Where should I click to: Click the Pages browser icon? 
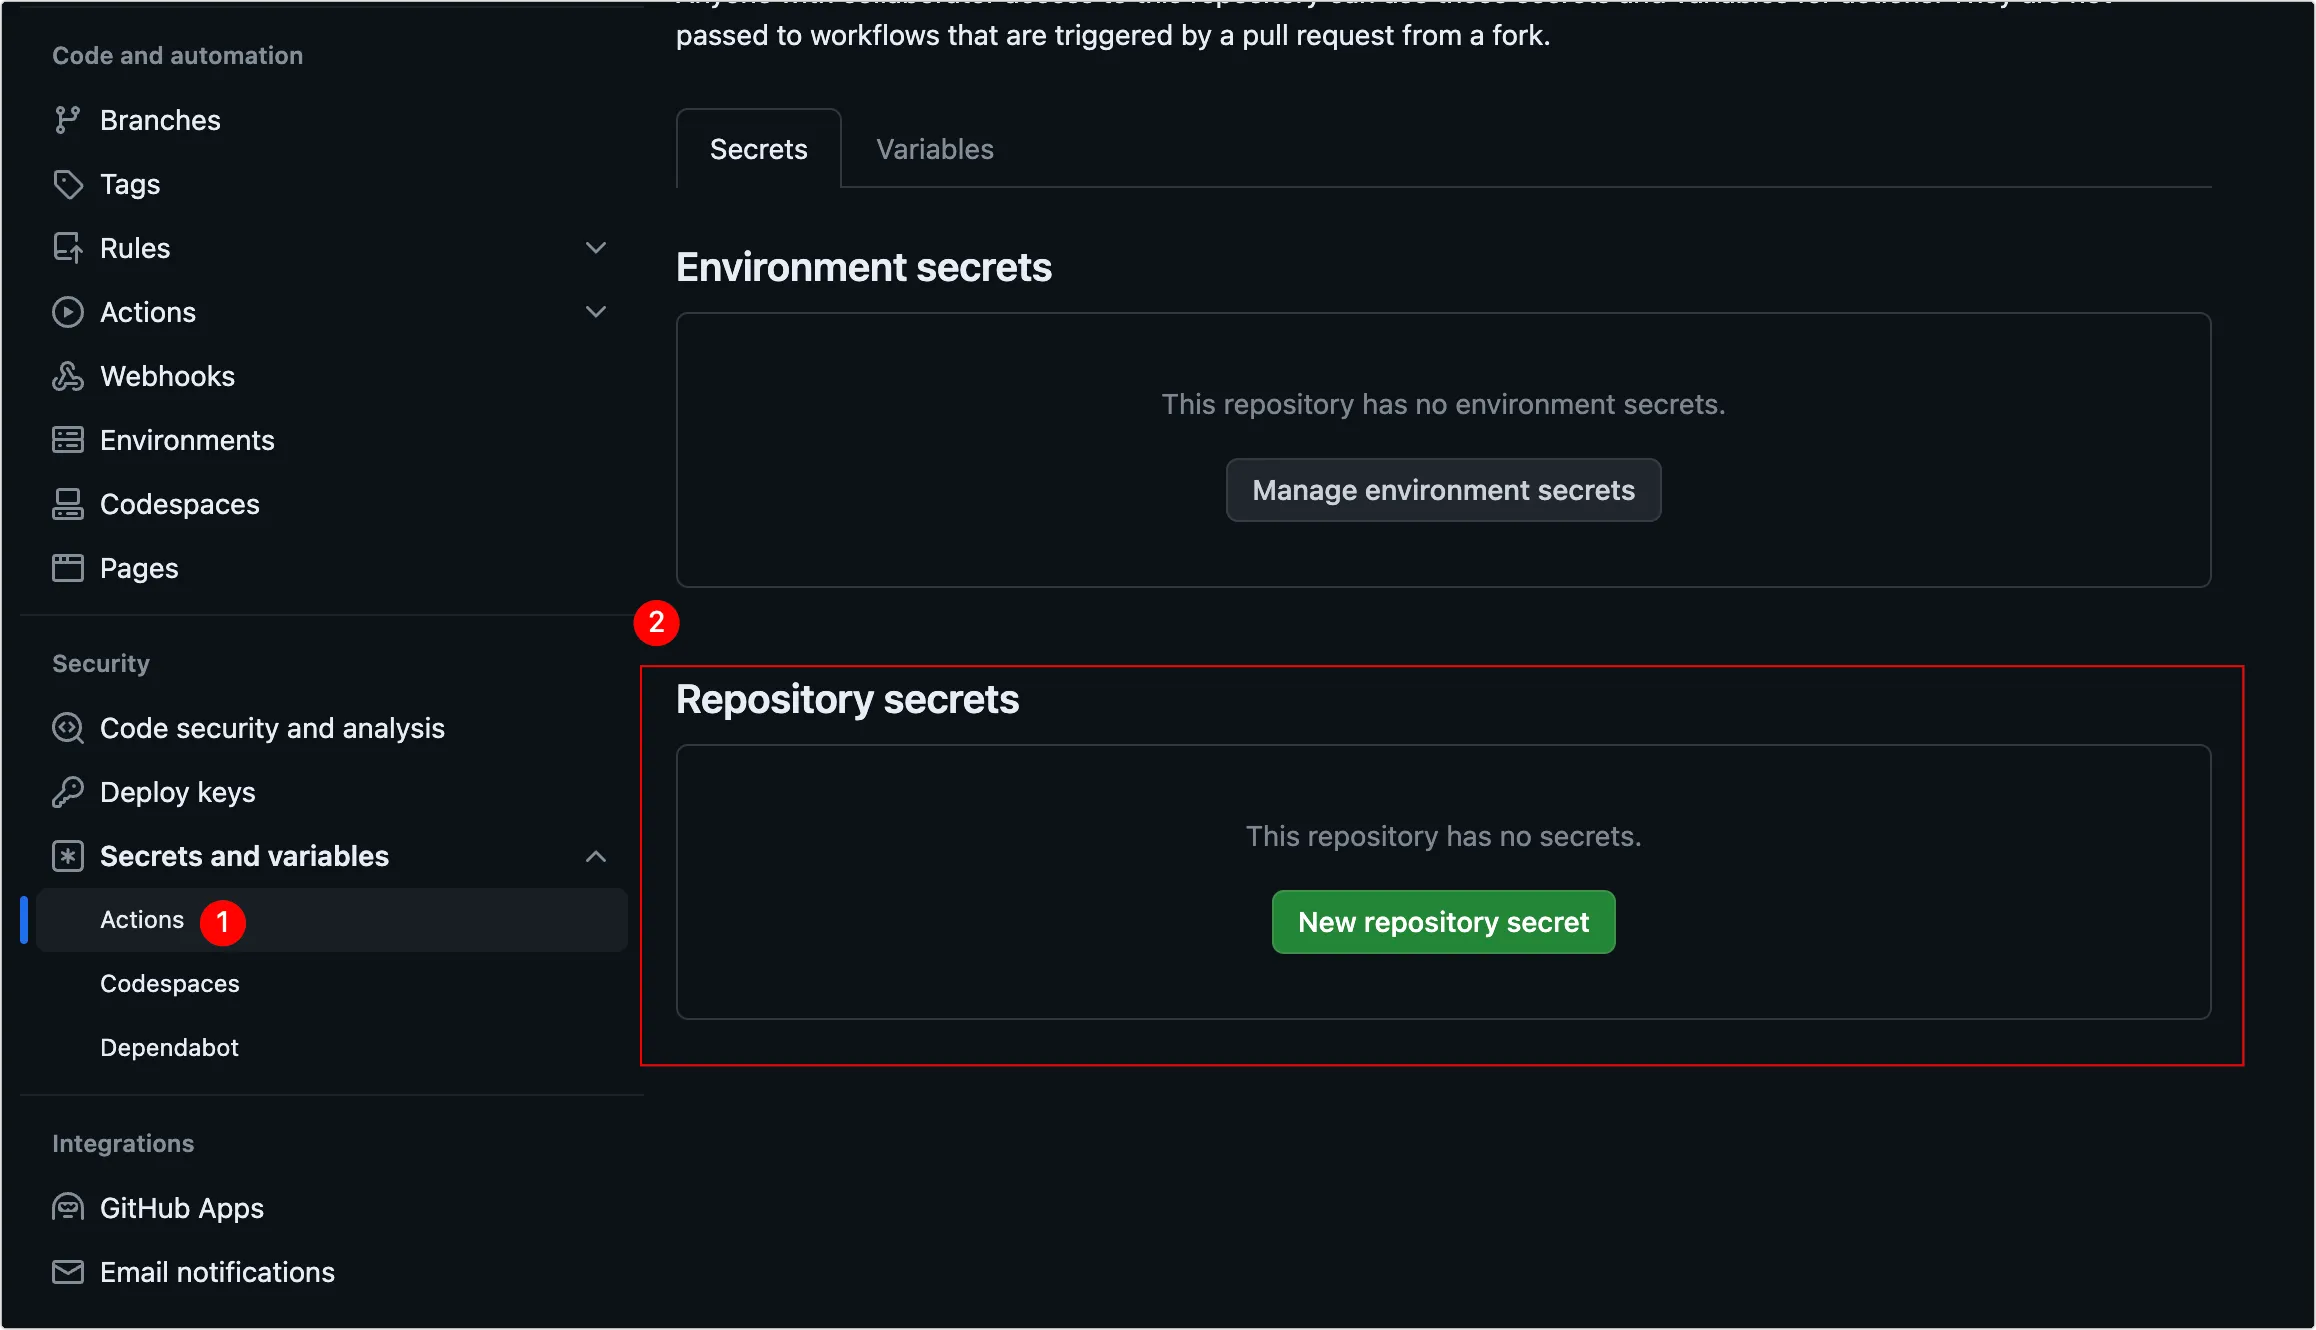click(67, 568)
